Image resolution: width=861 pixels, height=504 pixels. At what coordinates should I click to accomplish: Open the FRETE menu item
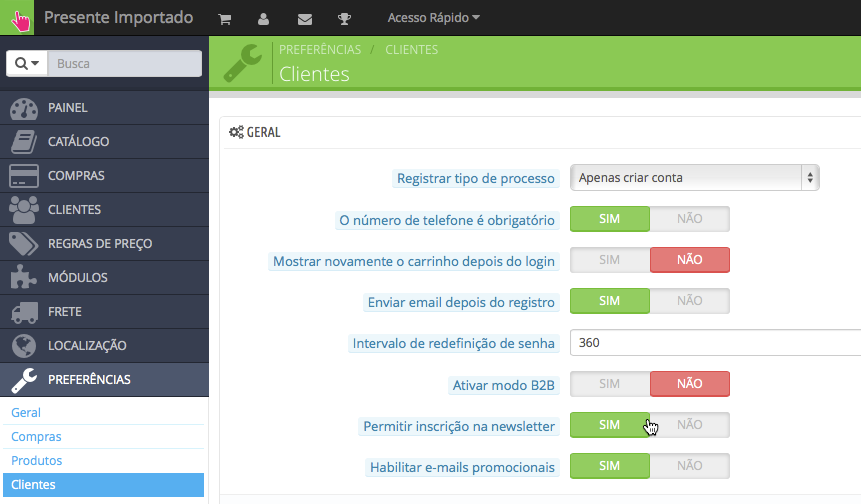coord(104,312)
